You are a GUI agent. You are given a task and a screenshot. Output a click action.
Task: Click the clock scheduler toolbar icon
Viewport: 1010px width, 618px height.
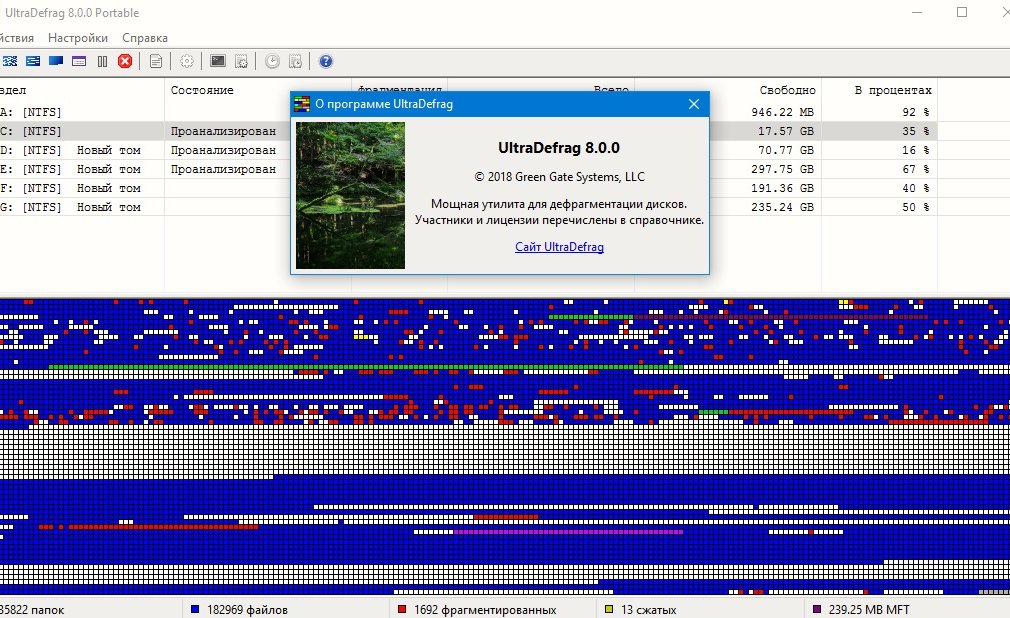pyautogui.click(x=272, y=61)
